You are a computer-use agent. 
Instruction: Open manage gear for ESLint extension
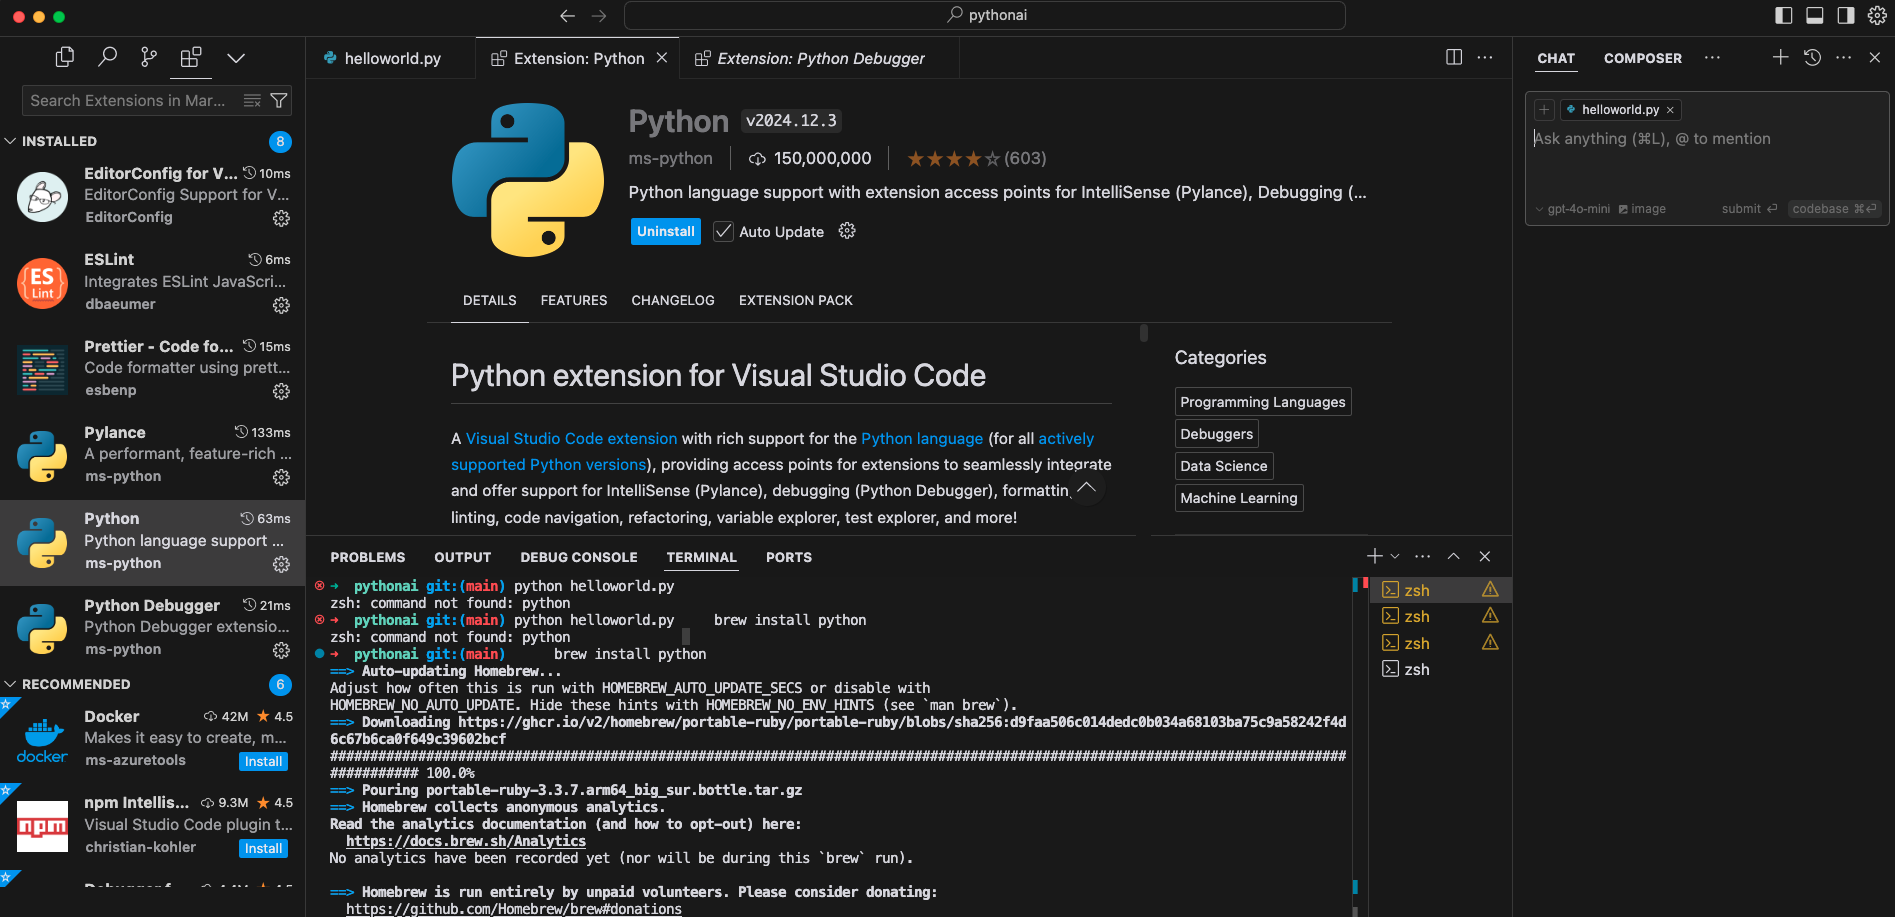coord(281,305)
